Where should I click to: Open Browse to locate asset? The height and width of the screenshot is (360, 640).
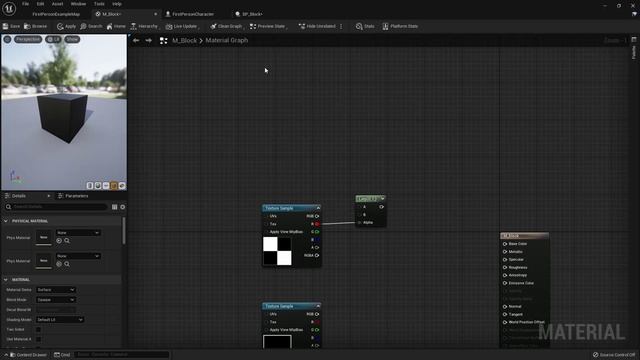click(x=36, y=26)
